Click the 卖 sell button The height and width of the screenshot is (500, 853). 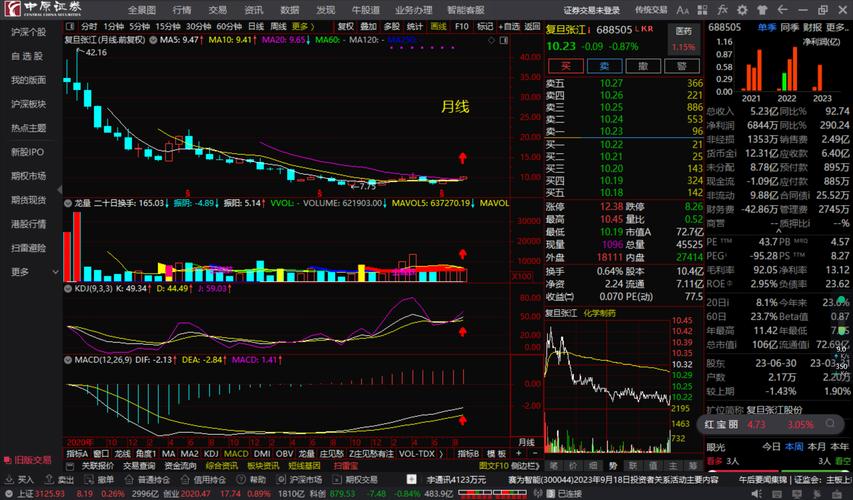pyautogui.click(x=604, y=66)
